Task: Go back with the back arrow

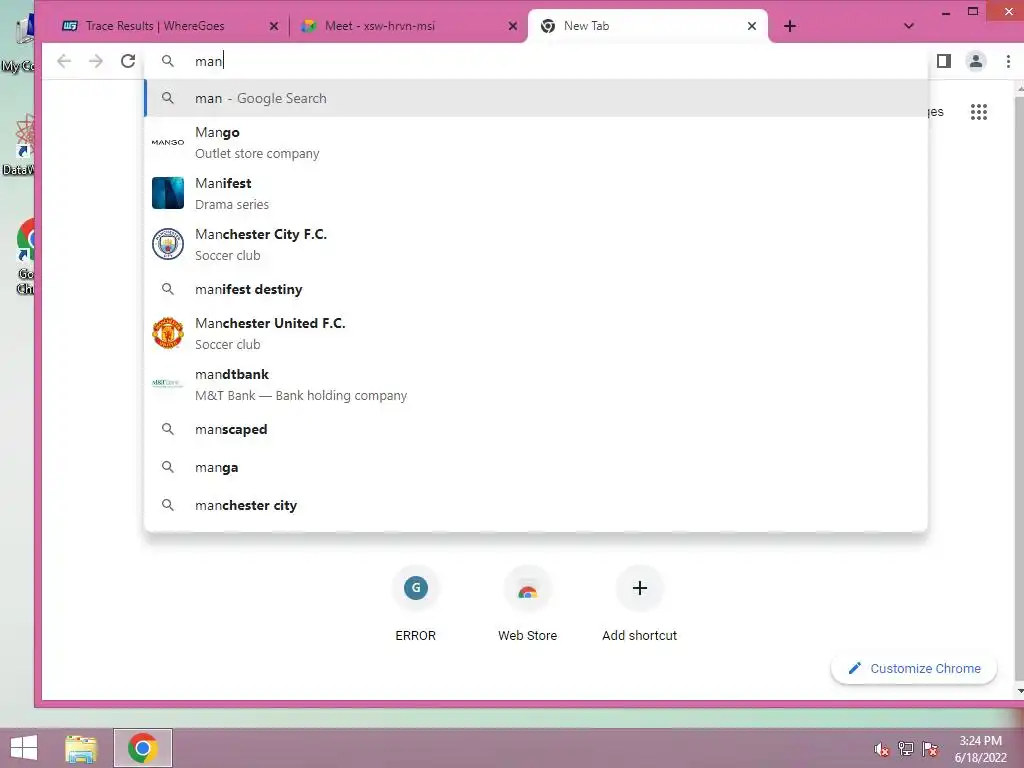Action: 64,61
